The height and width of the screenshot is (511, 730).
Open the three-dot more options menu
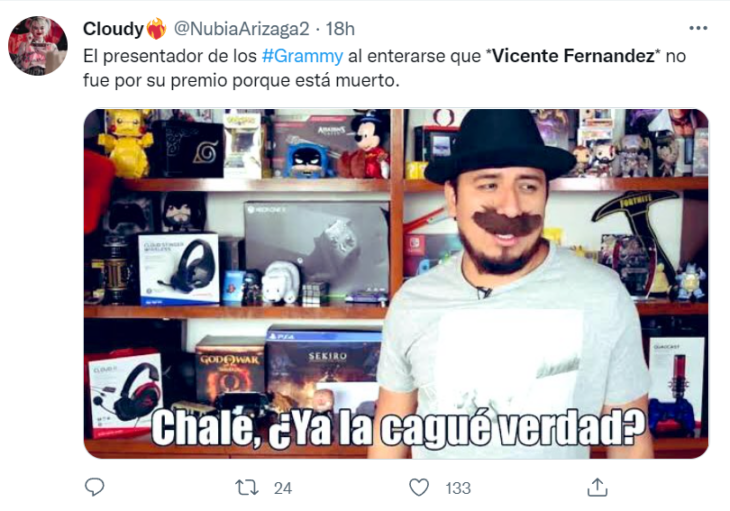[x=698, y=28]
